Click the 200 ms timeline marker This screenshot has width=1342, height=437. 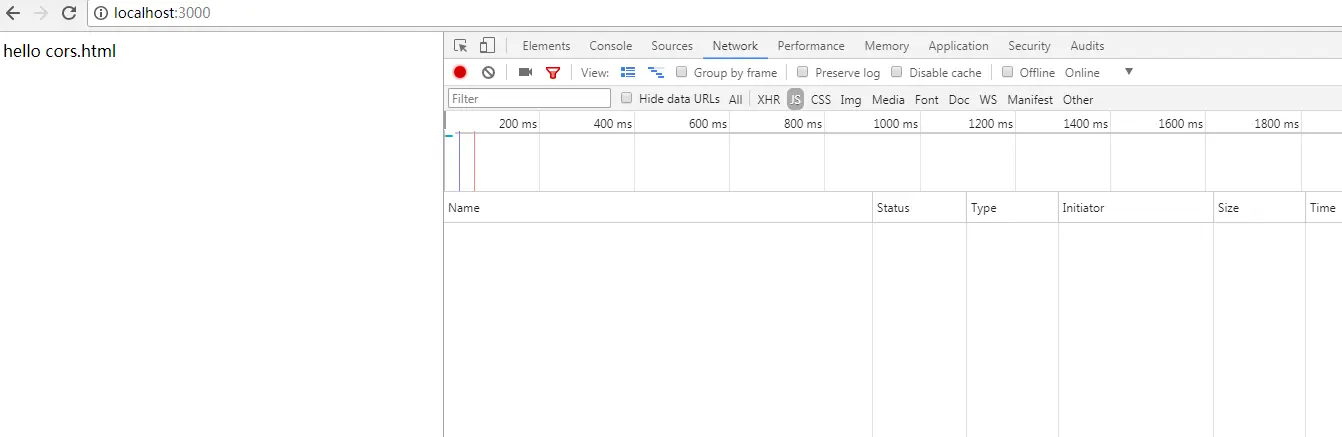[518, 124]
